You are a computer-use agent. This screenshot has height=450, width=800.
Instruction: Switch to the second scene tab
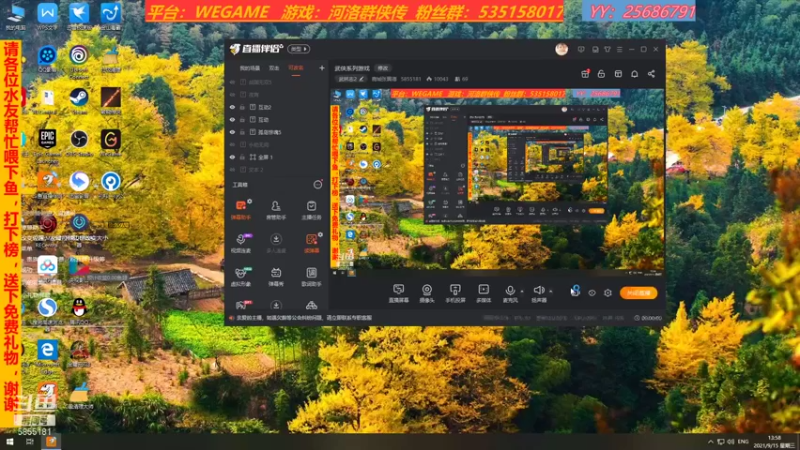click(274, 68)
